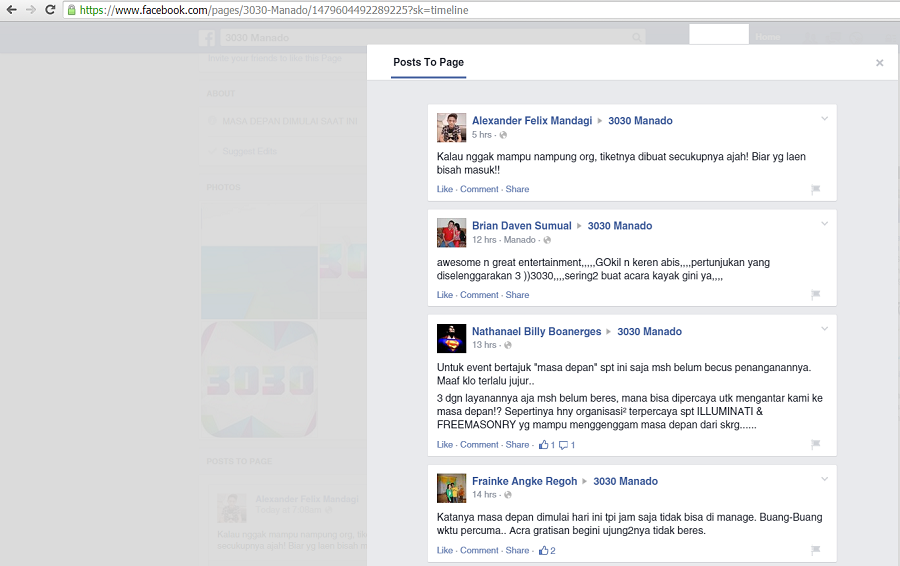Click the browser back arrow
Viewport: 900px width, 566px height.
[x=11, y=10]
